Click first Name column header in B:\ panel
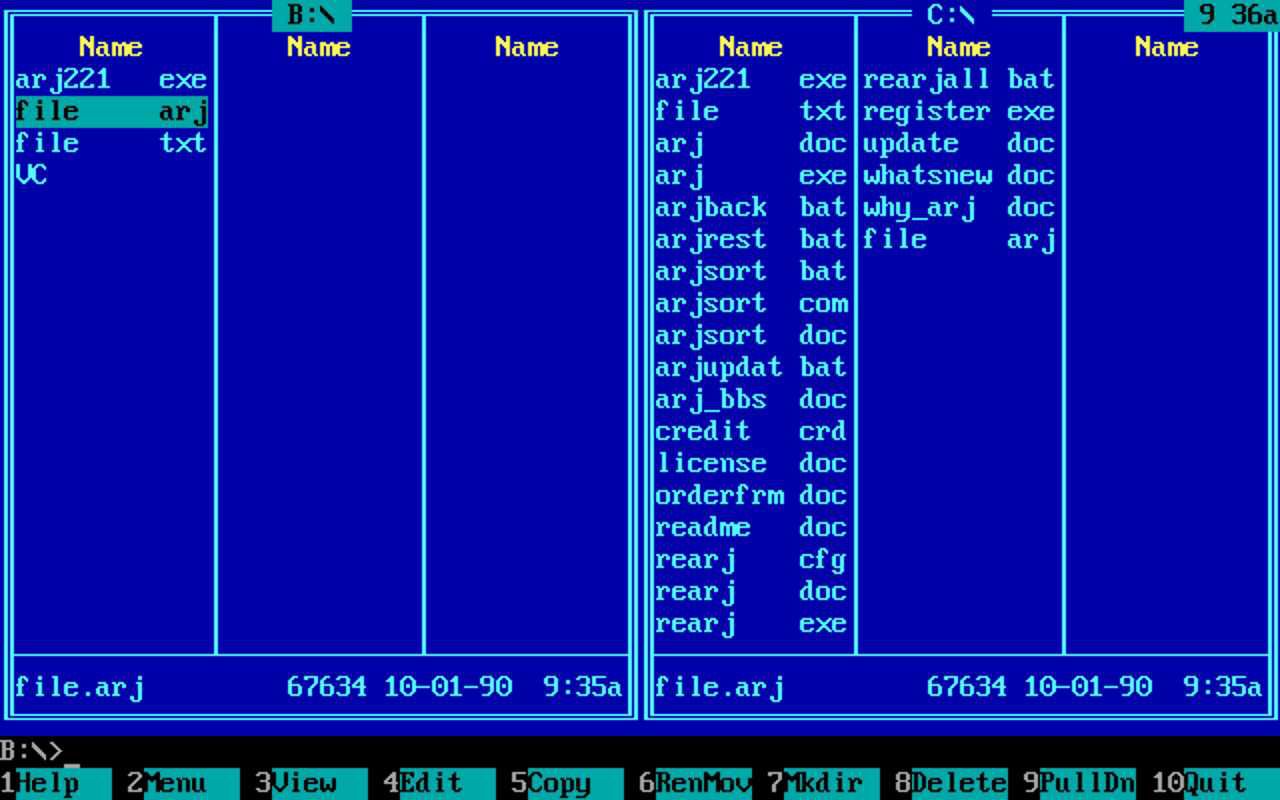Image resolution: width=1280 pixels, height=800 pixels. click(x=111, y=47)
